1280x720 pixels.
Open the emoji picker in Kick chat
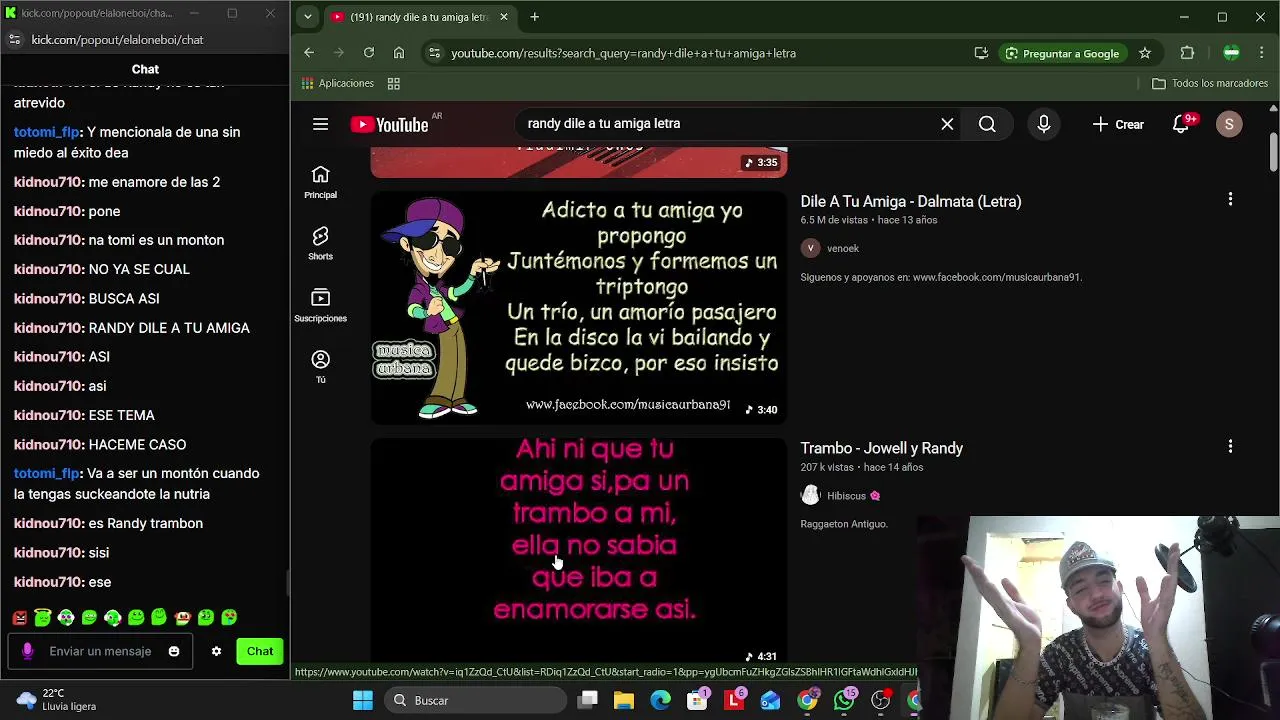click(x=174, y=651)
